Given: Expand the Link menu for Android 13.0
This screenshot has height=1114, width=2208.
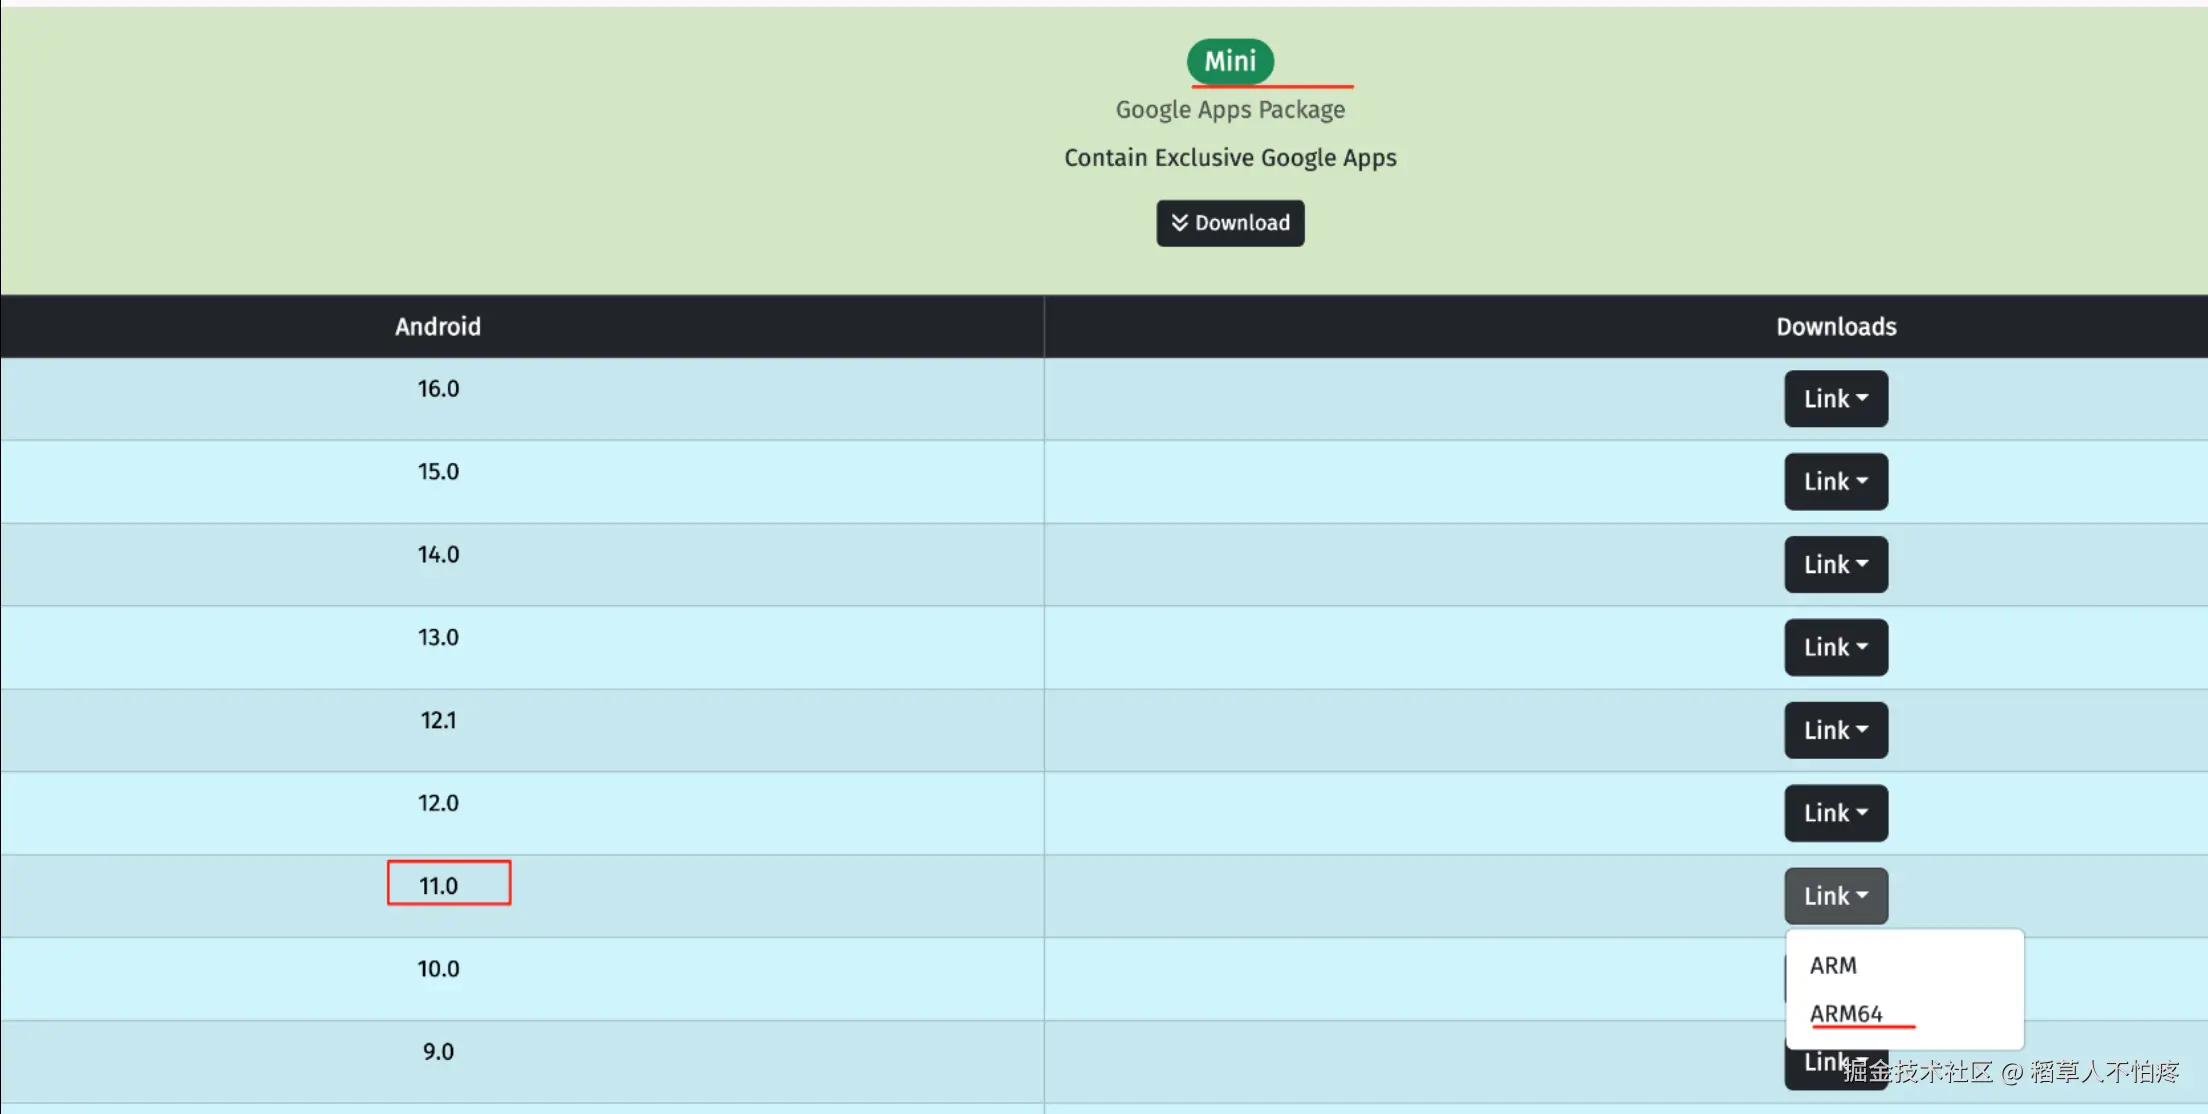Looking at the screenshot, I should pos(1835,648).
